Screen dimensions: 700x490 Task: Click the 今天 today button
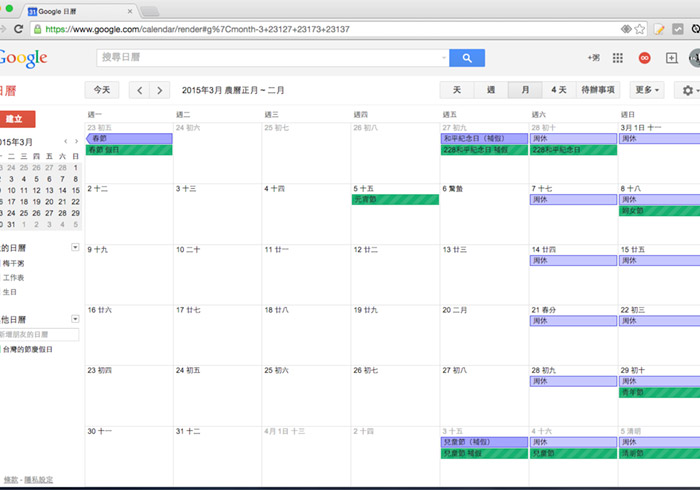coord(102,90)
